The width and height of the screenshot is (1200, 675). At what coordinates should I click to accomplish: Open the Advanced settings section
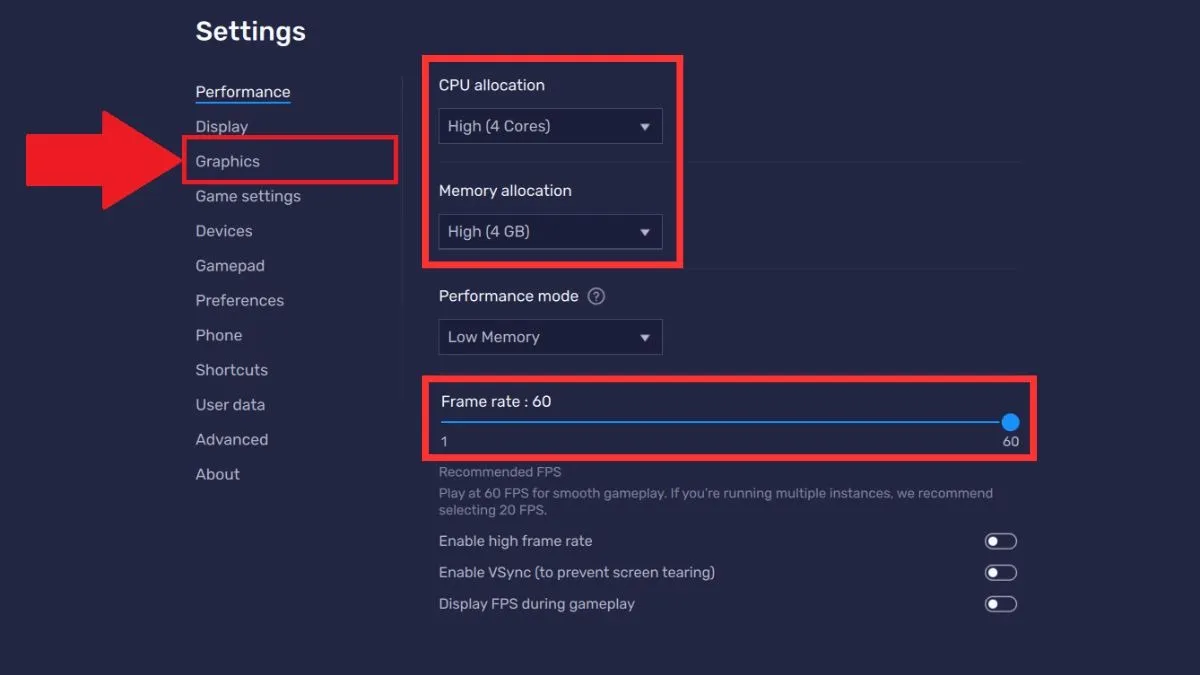(x=231, y=440)
